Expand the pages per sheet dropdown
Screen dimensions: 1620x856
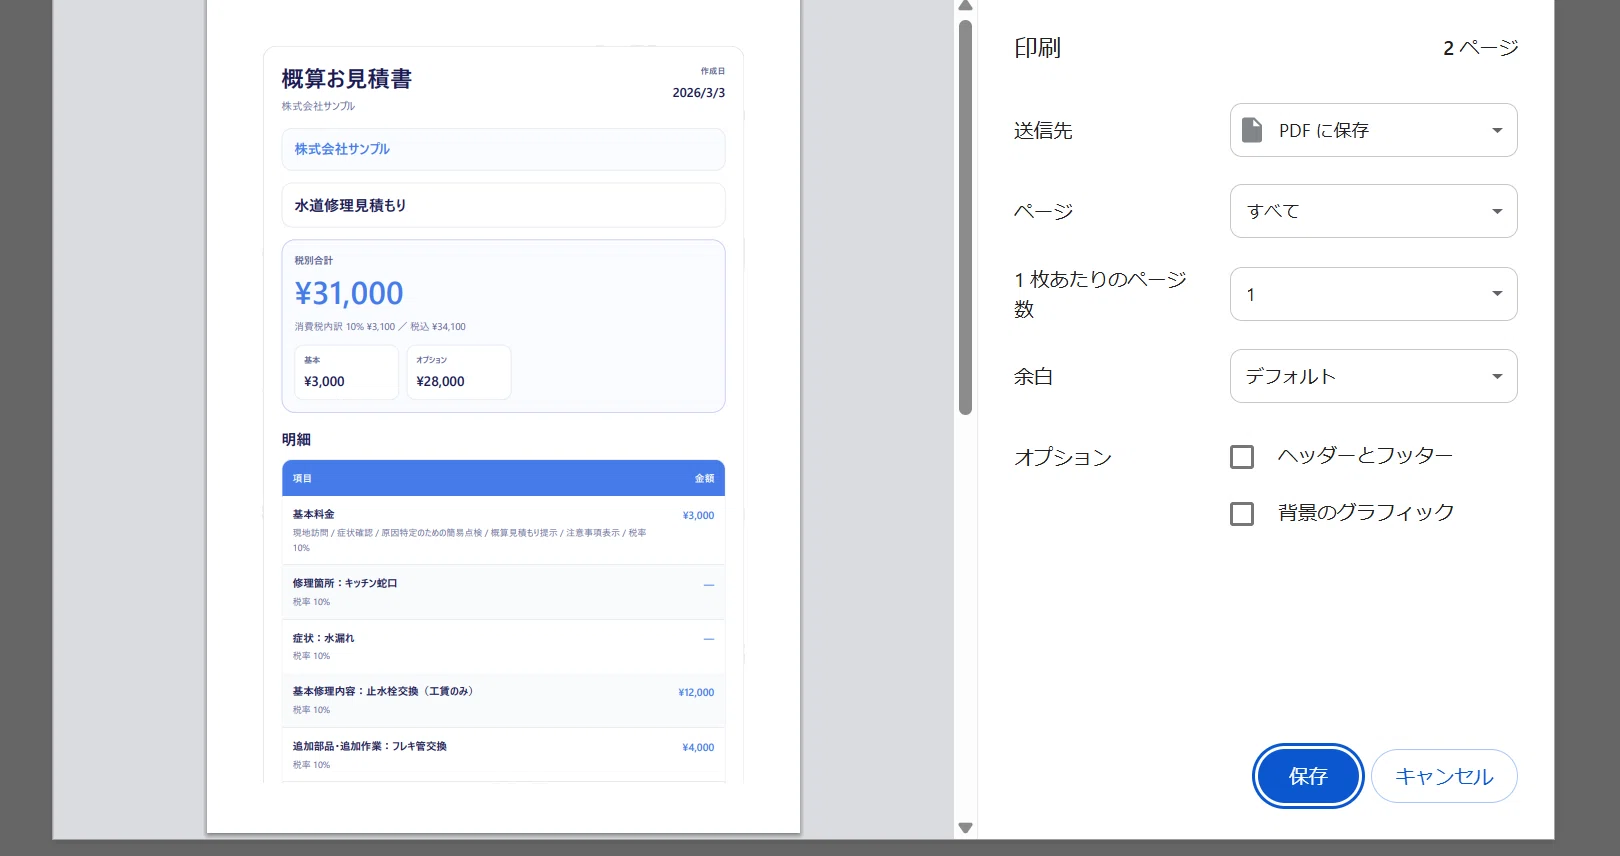pyautogui.click(x=1373, y=294)
